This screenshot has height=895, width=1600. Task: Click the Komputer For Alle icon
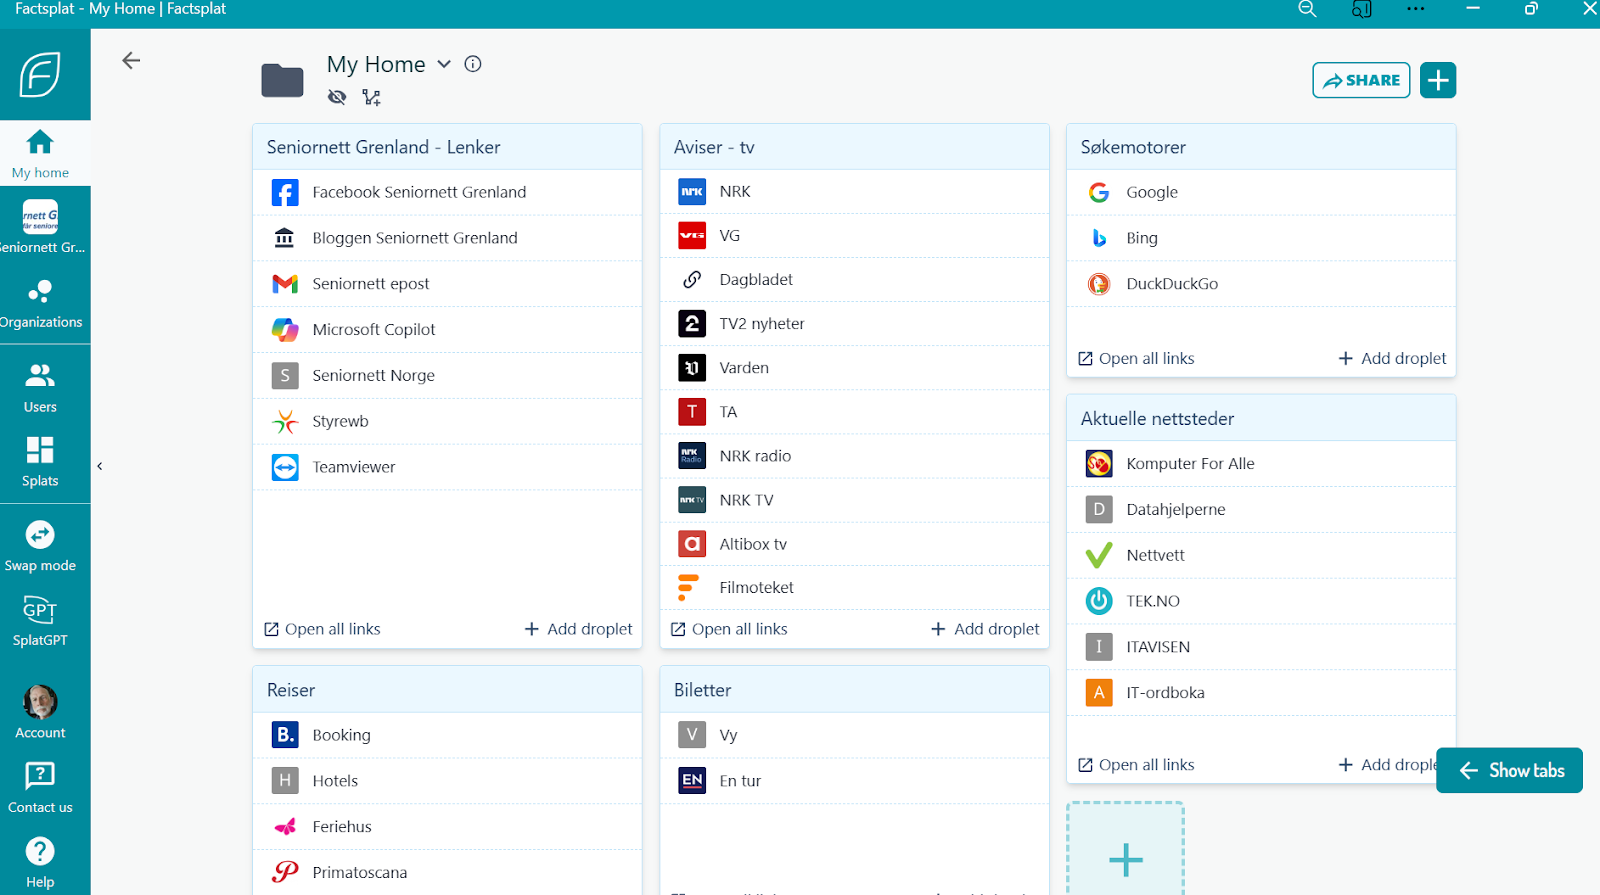[1099, 464]
